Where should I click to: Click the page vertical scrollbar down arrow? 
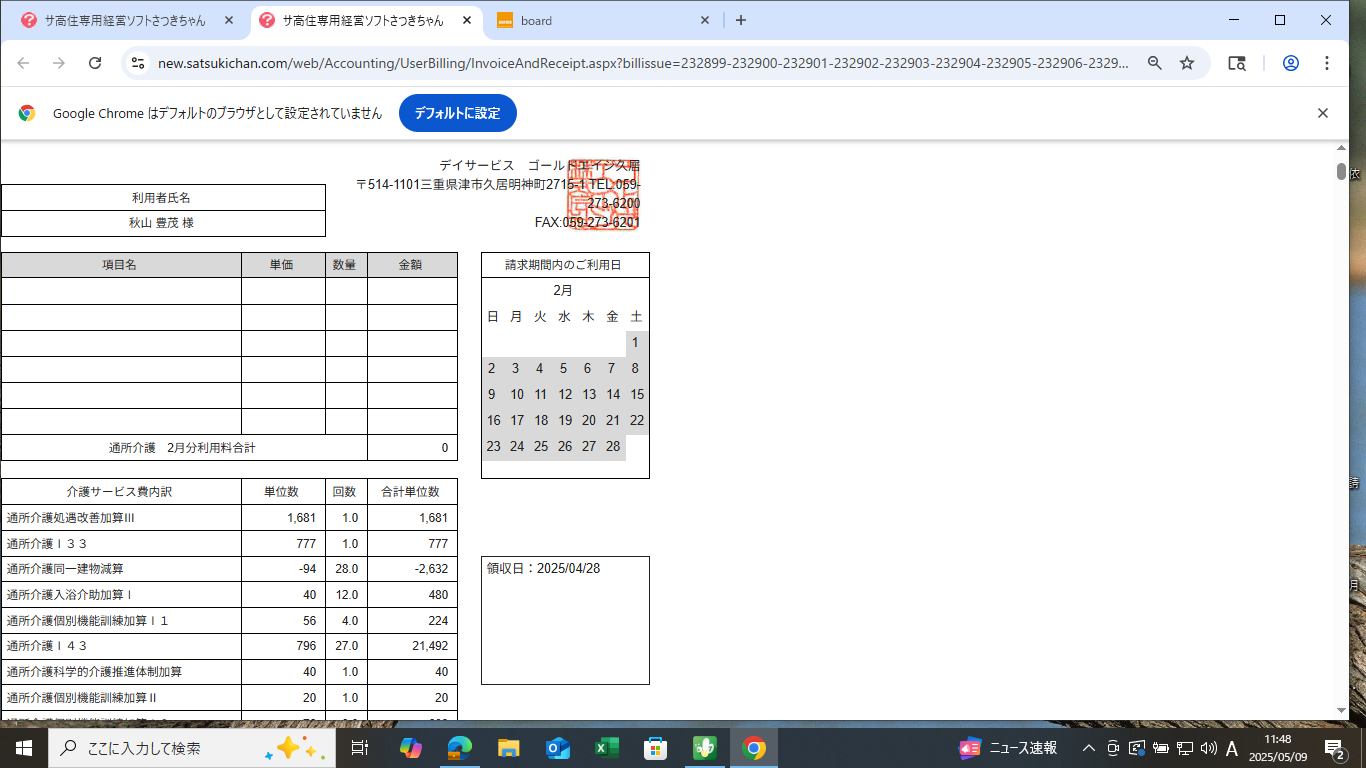tap(1342, 710)
